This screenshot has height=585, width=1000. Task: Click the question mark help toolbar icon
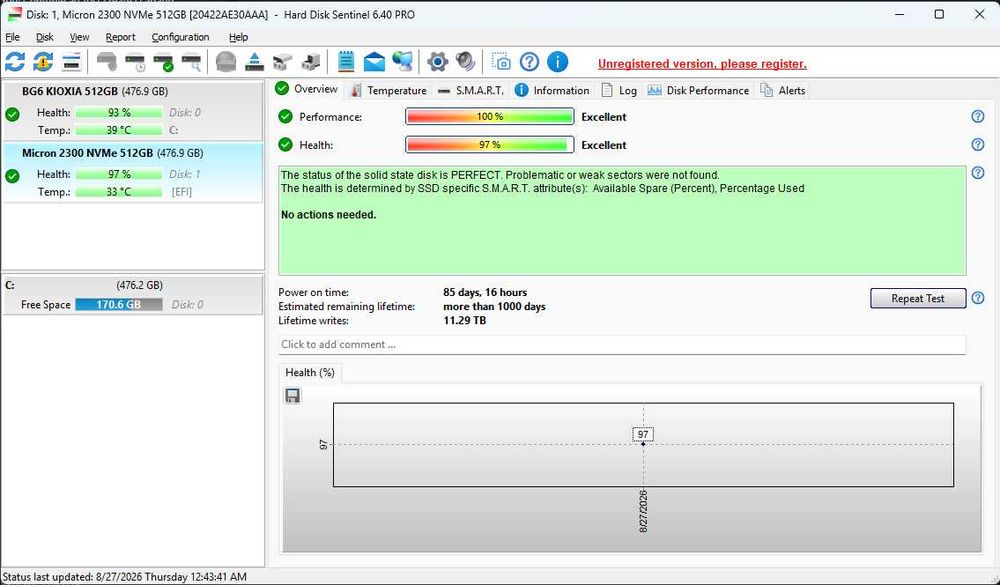coord(529,62)
